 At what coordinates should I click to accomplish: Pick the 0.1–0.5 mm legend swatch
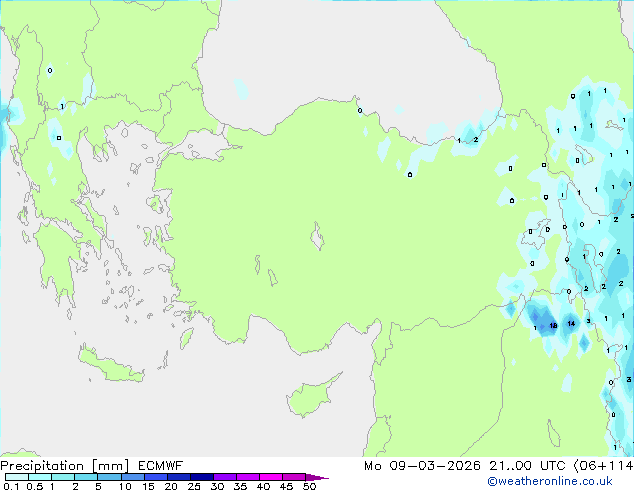click(17, 477)
